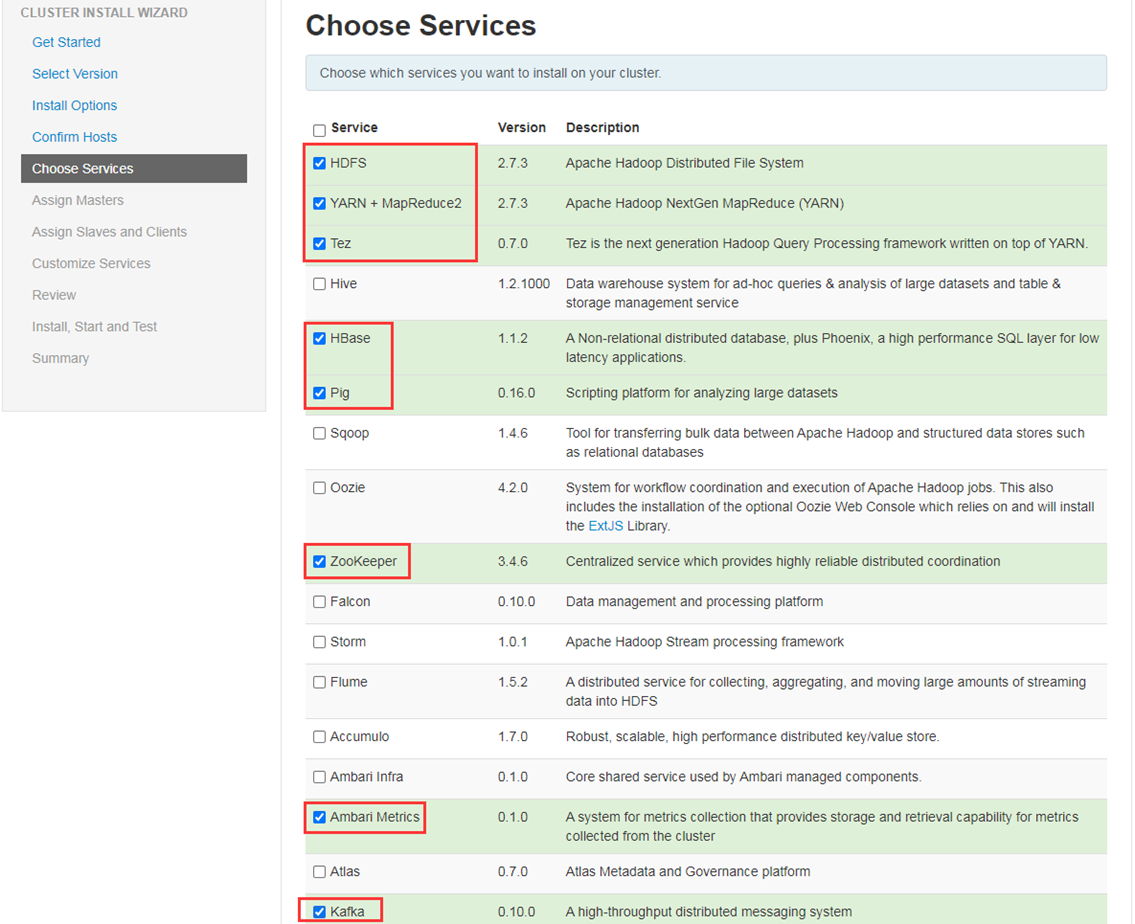Click the Ambari Infra description text
Viewport: 1135px width, 924px height.
[x=743, y=776]
